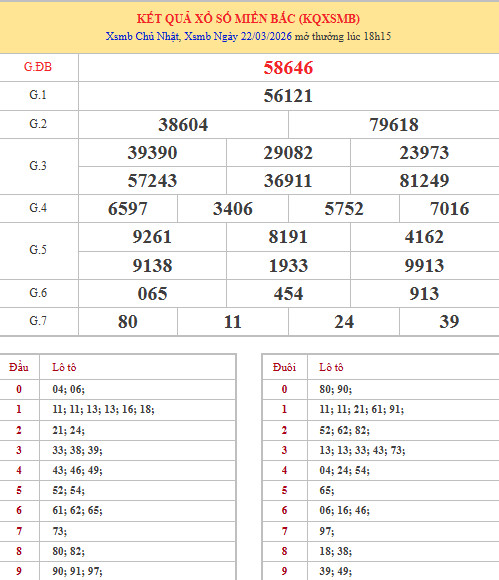Click G.4 number 3406
This screenshot has height=580, width=499.
[x=233, y=209]
